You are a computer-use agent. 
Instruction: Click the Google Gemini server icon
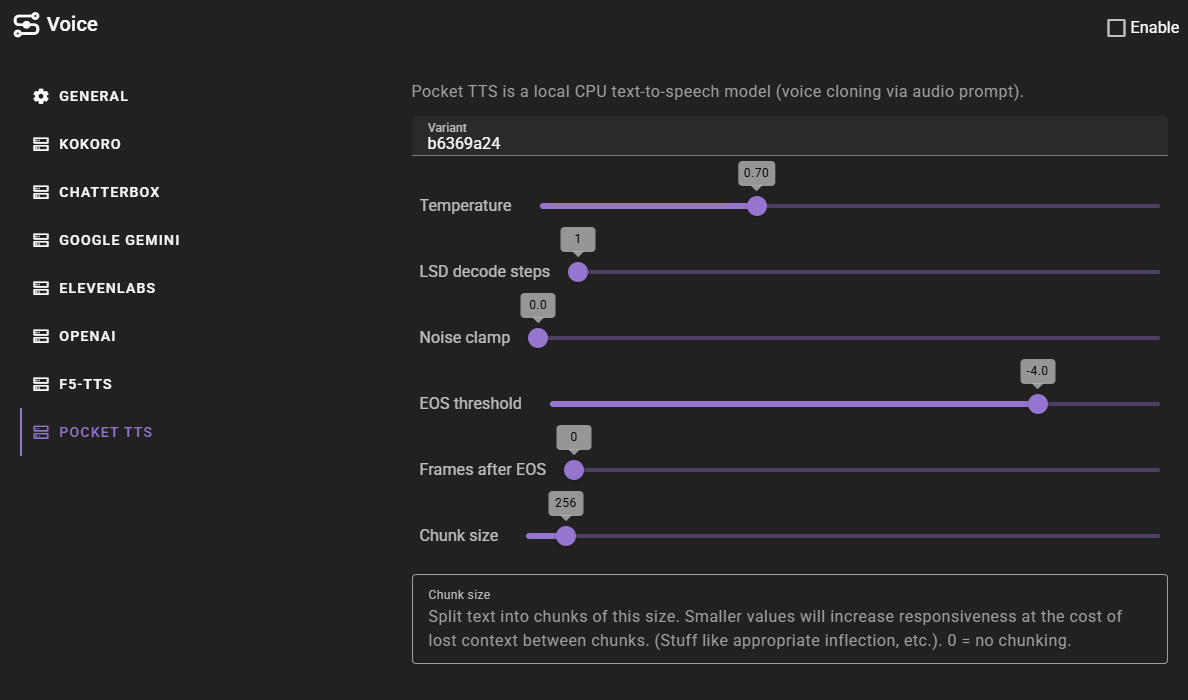41,240
